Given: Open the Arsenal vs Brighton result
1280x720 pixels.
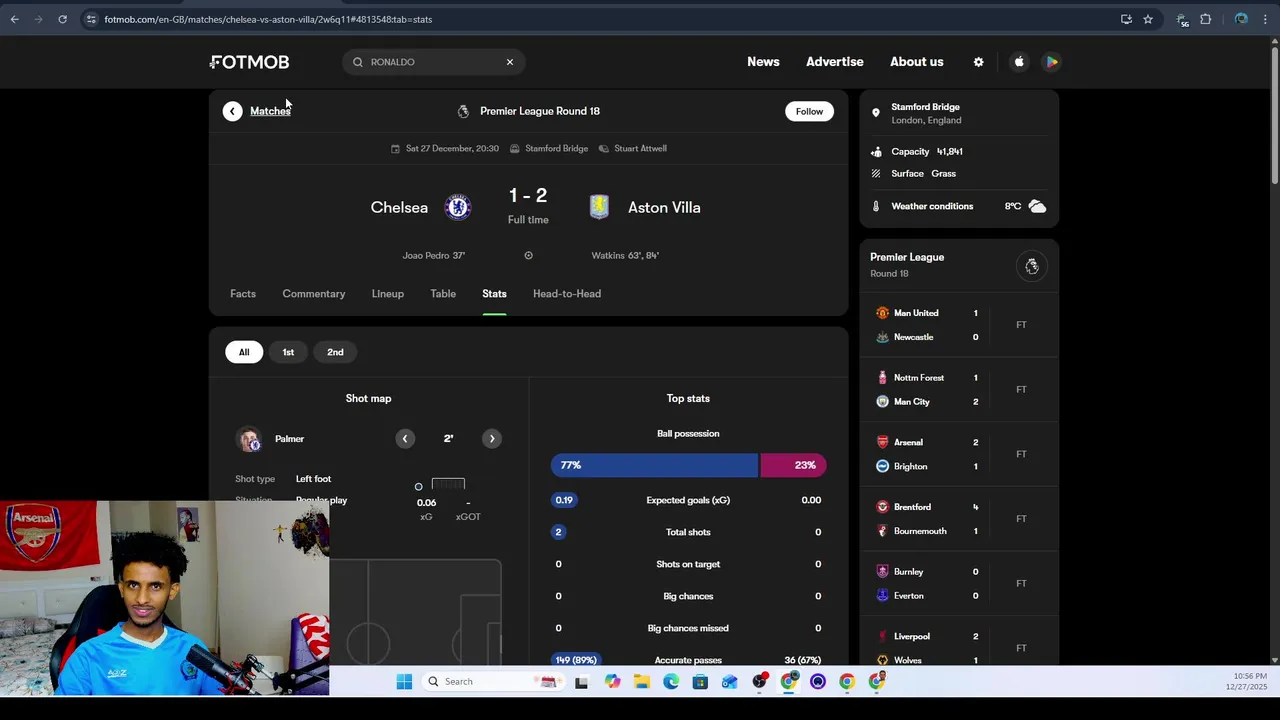Looking at the screenshot, I should click(x=959, y=454).
